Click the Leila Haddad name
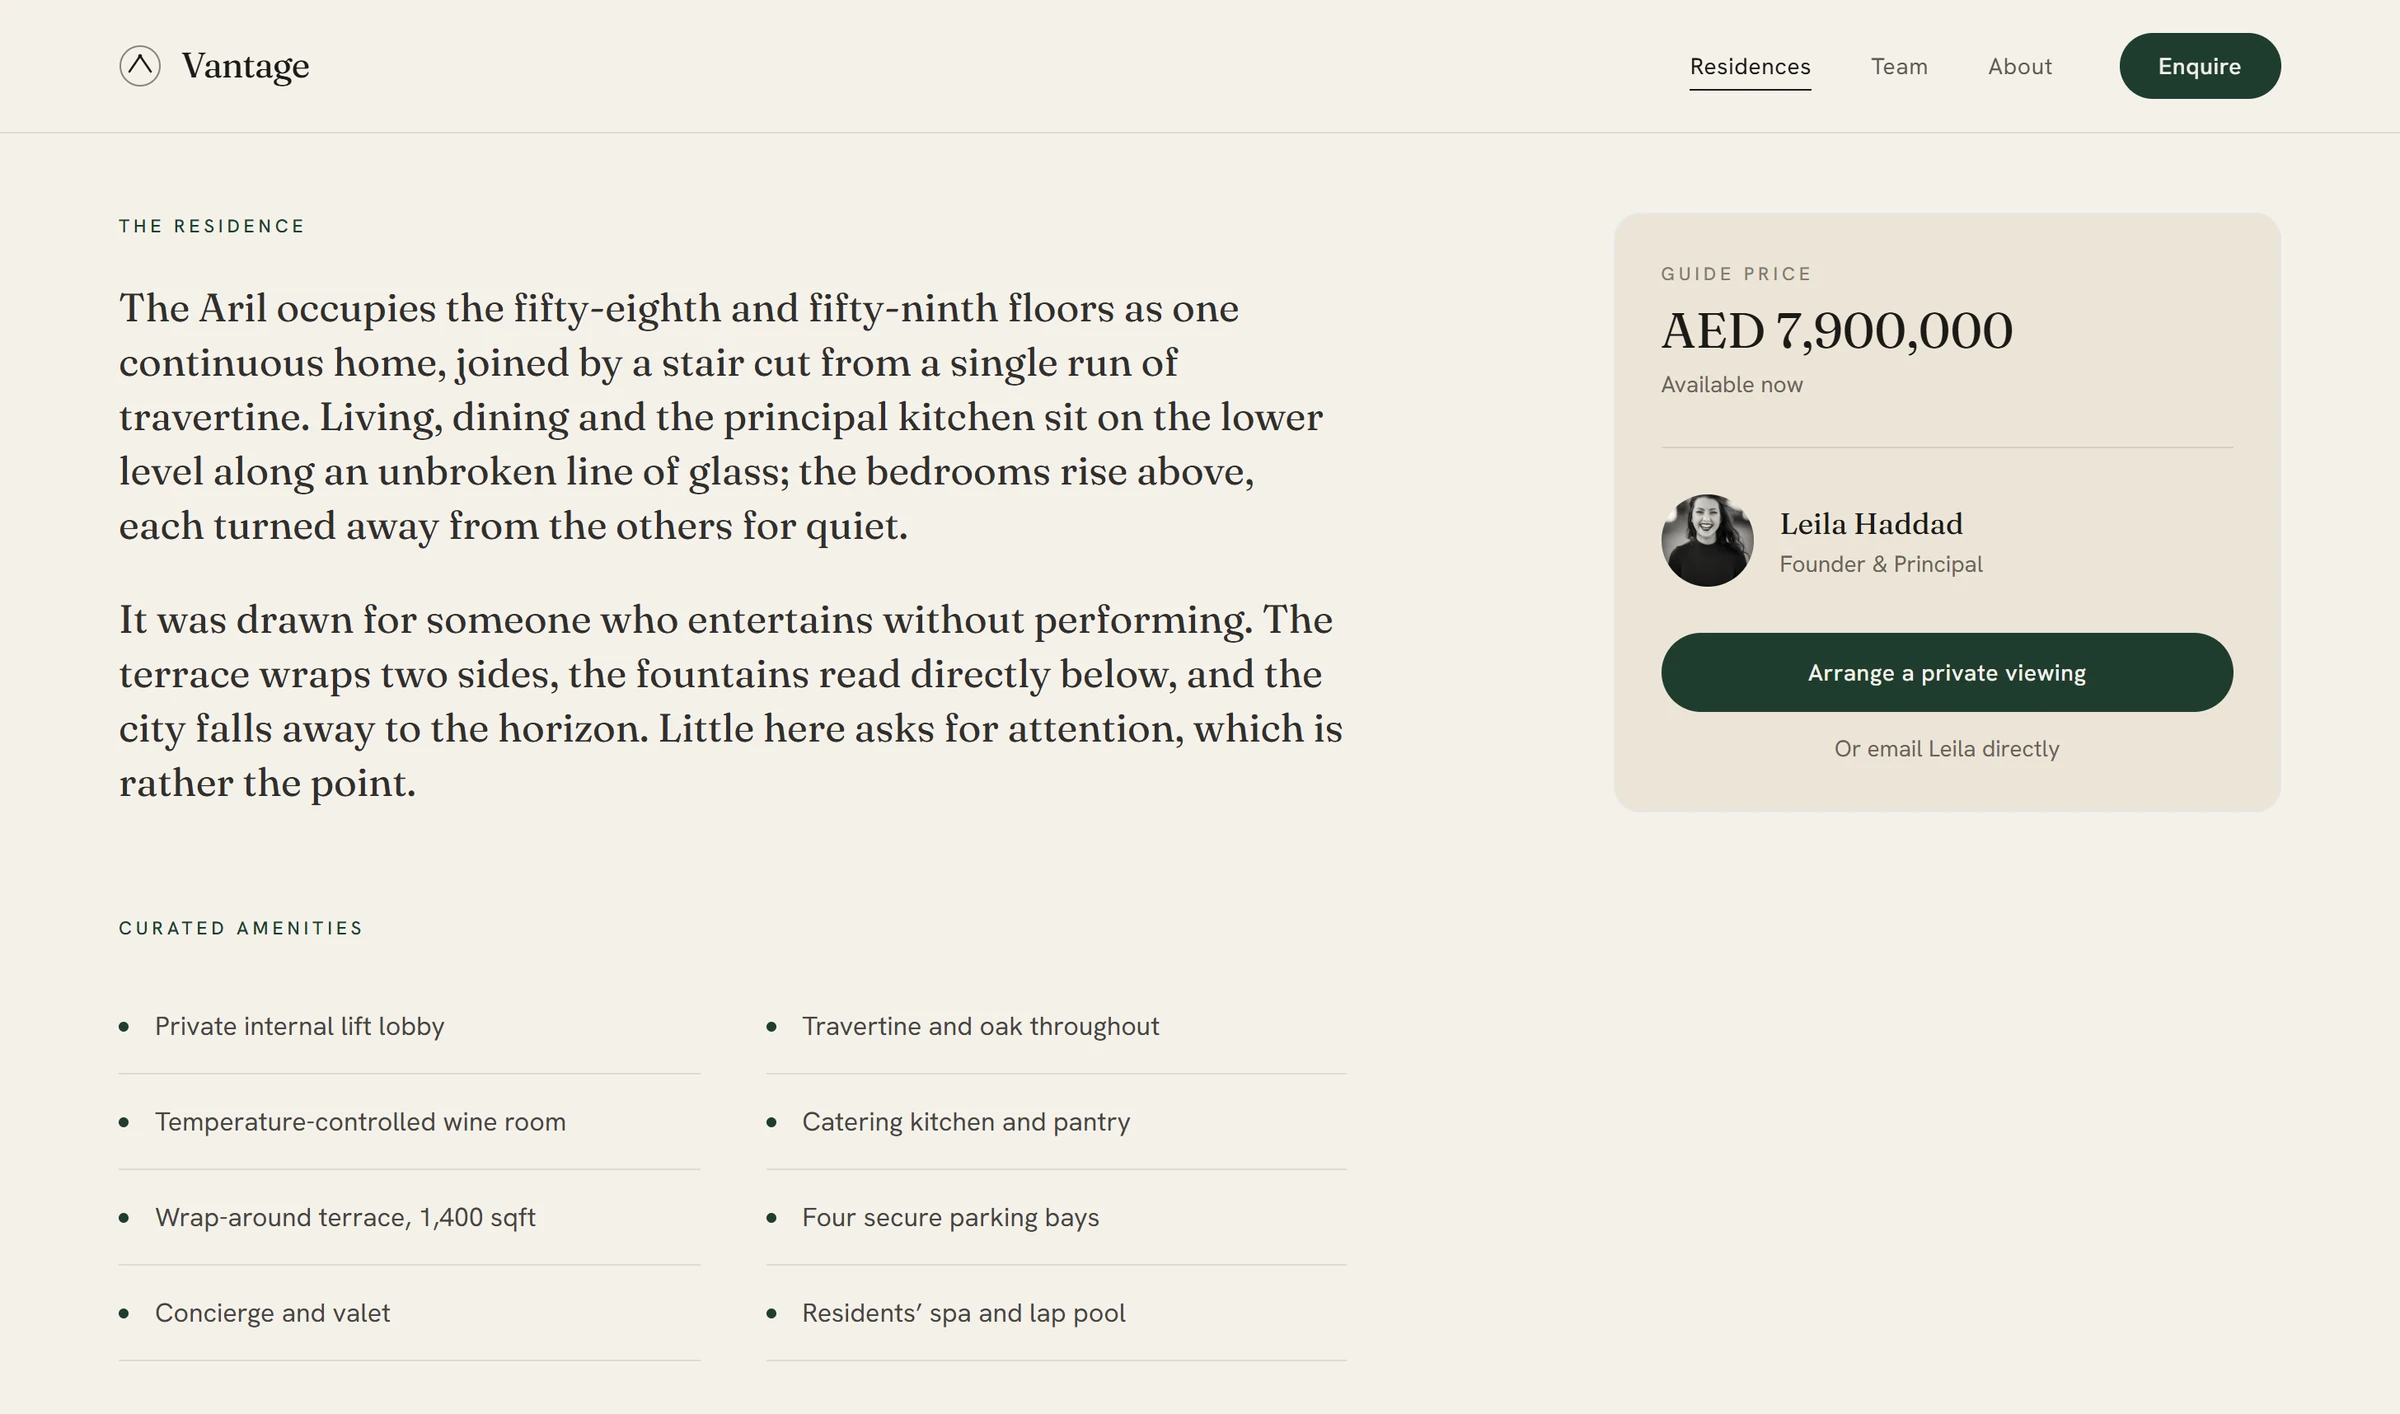Viewport: 2400px width, 1414px height. (1870, 524)
